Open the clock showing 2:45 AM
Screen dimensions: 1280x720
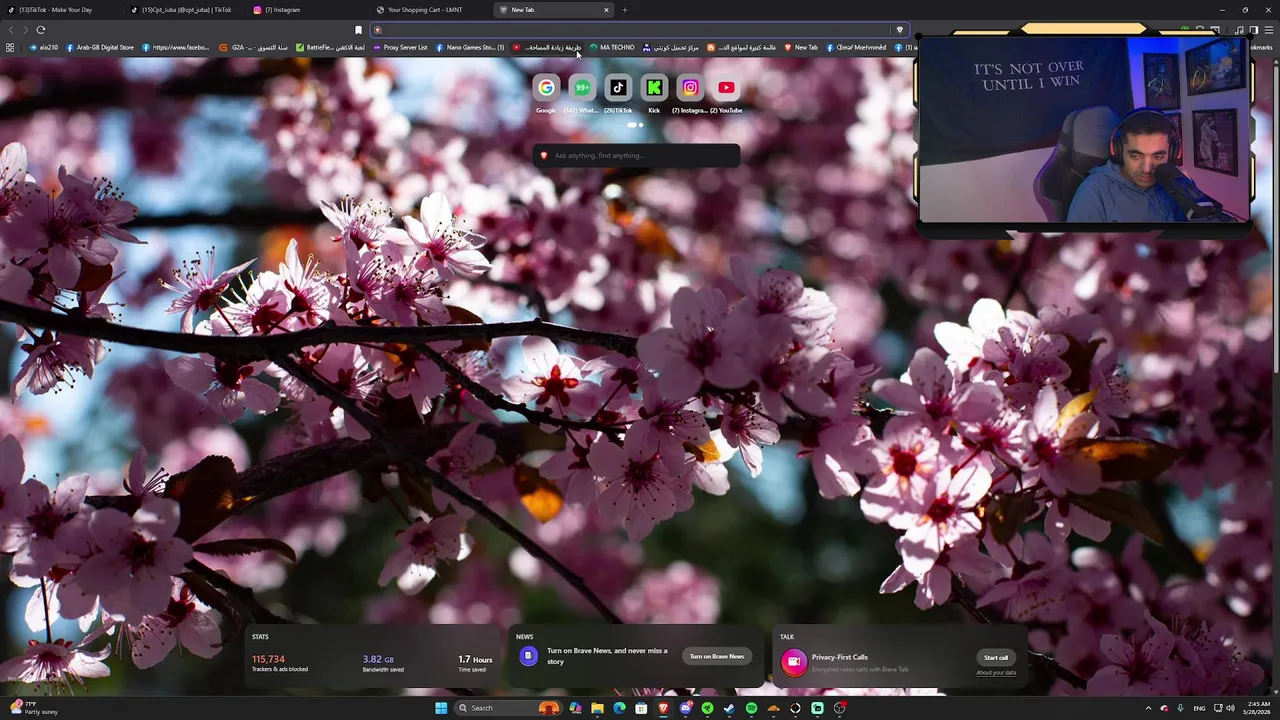1257,708
